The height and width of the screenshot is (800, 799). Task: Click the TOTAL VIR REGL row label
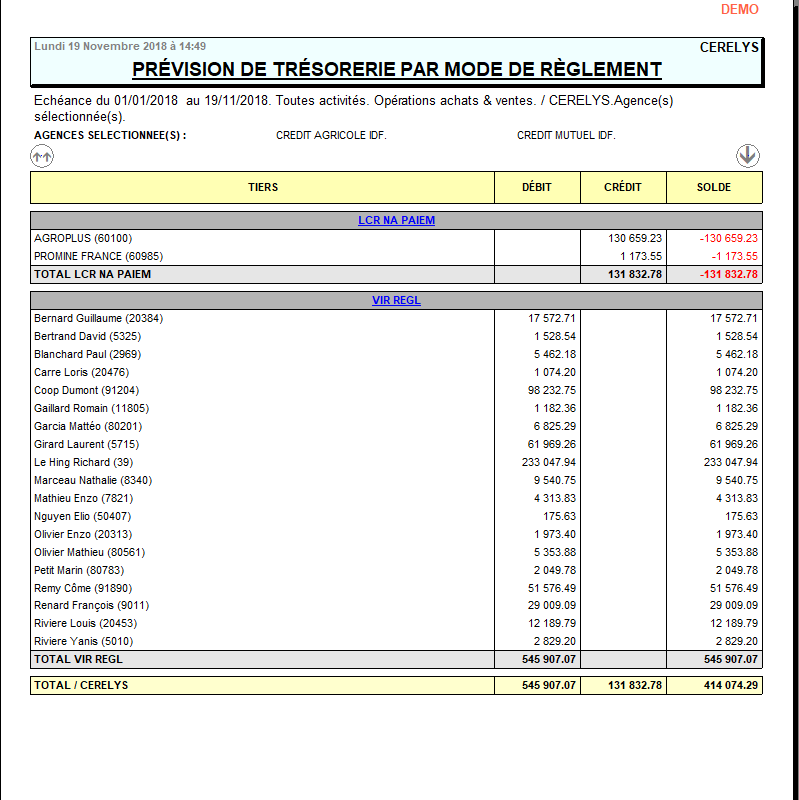pos(79,659)
